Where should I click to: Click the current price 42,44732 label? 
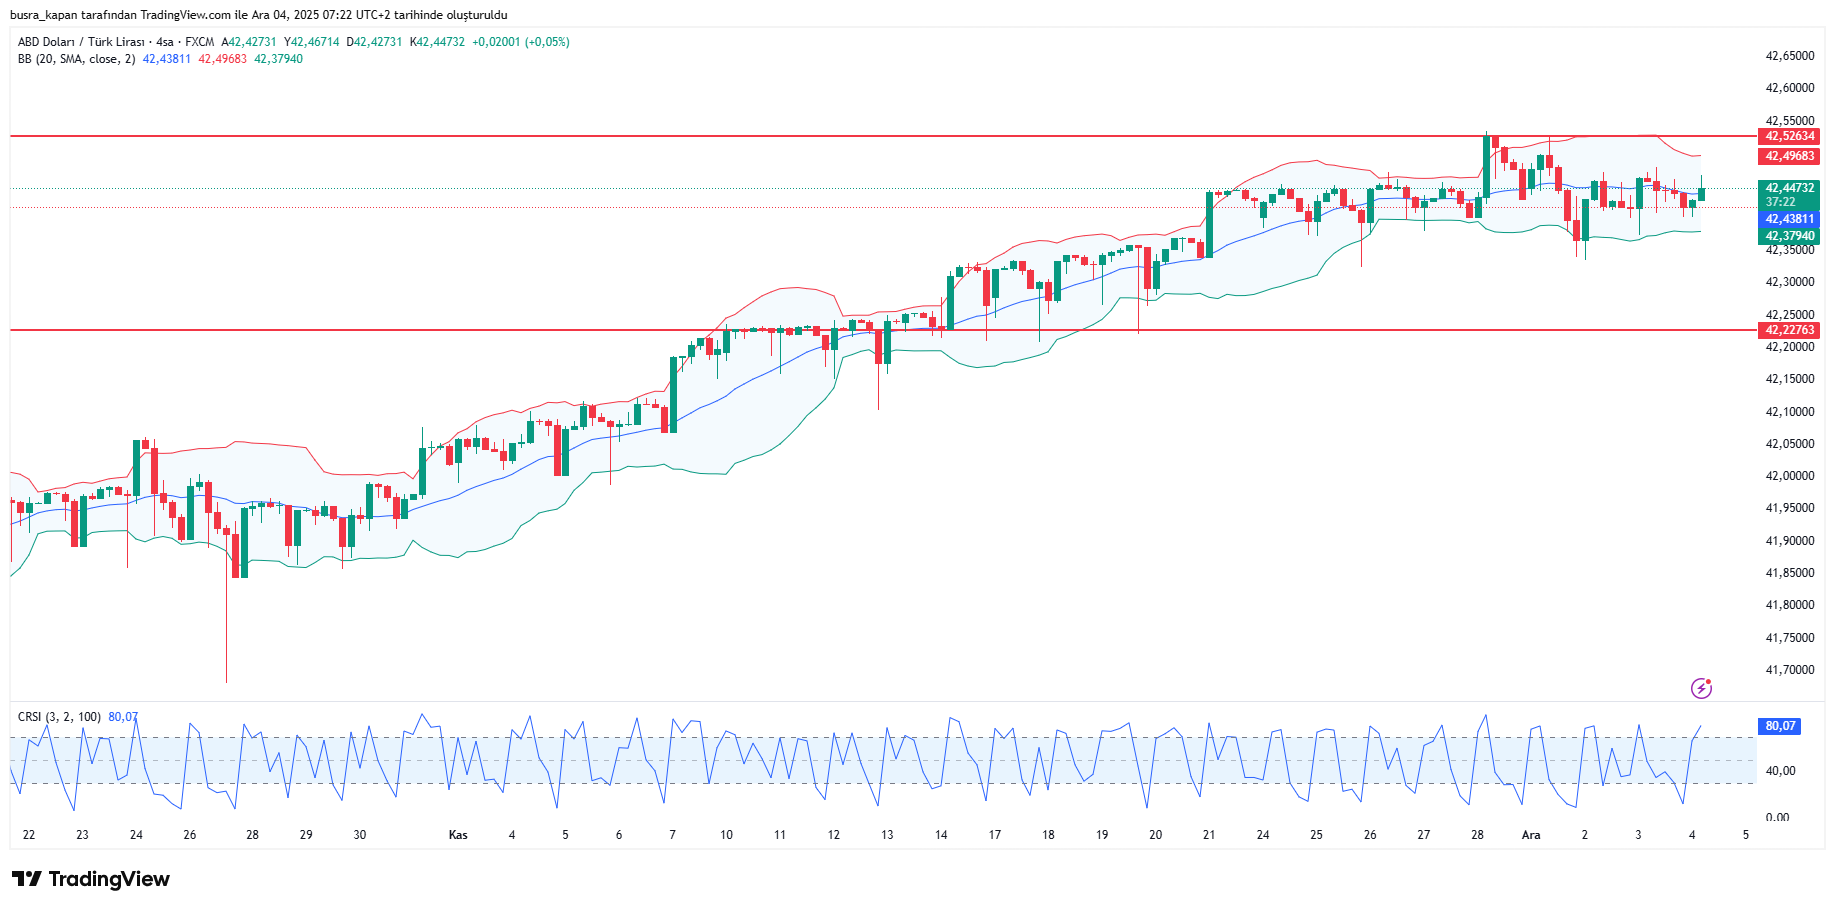tap(1788, 188)
